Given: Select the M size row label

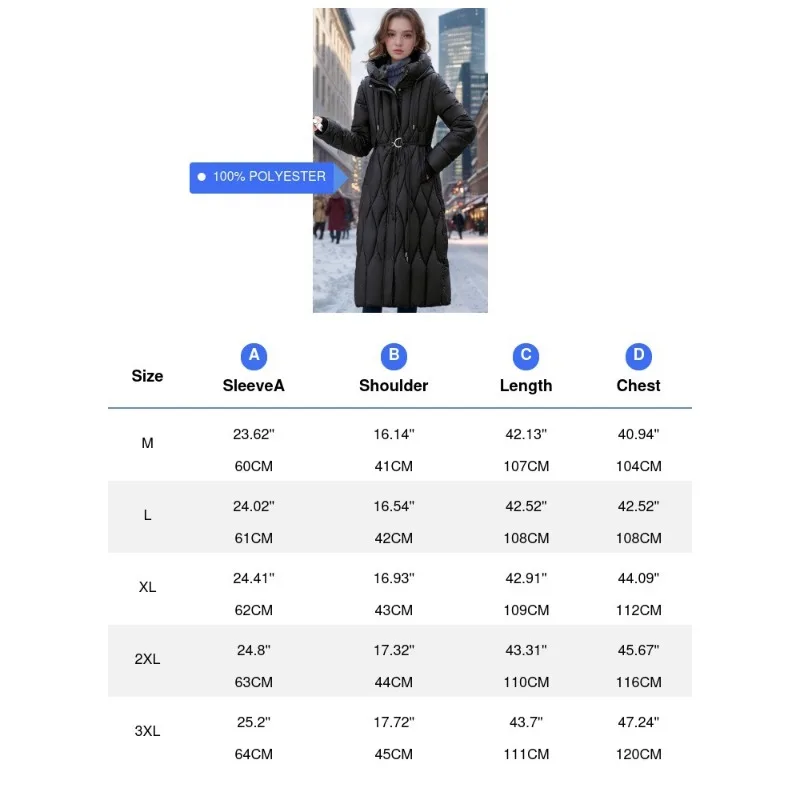Looking at the screenshot, I should click(147, 442).
